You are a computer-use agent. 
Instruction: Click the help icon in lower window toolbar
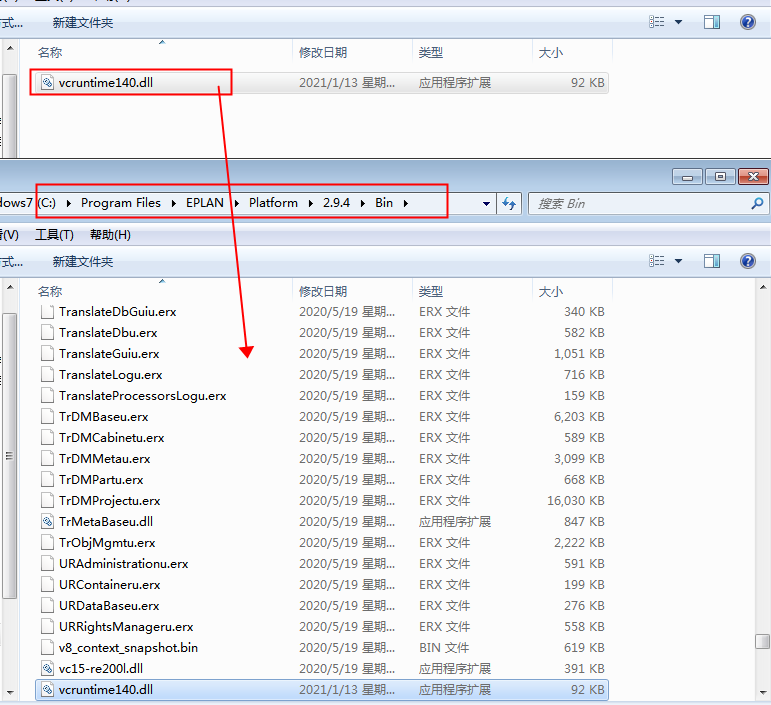[747, 261]
